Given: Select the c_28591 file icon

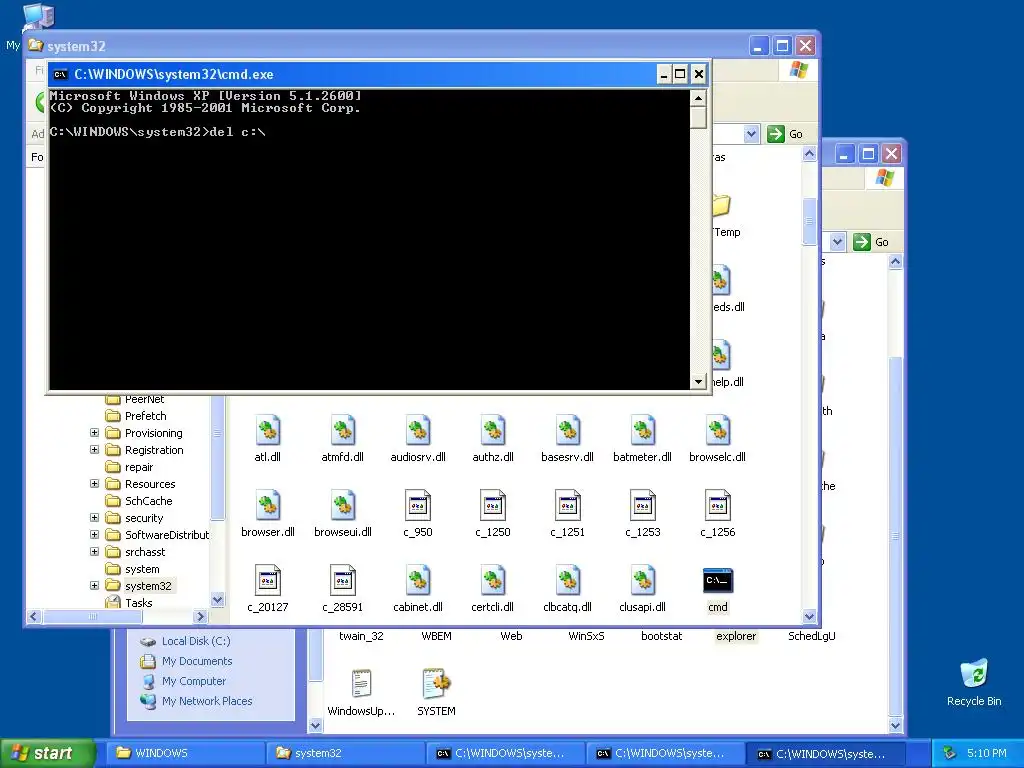Looking at the screenshot, I should coord(343,581).
